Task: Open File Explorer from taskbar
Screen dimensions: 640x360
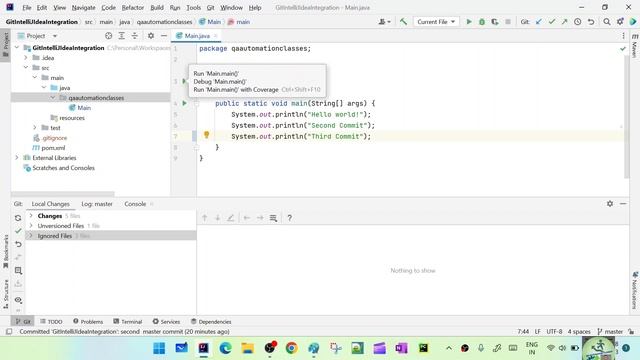Action: tap(247, 348)
